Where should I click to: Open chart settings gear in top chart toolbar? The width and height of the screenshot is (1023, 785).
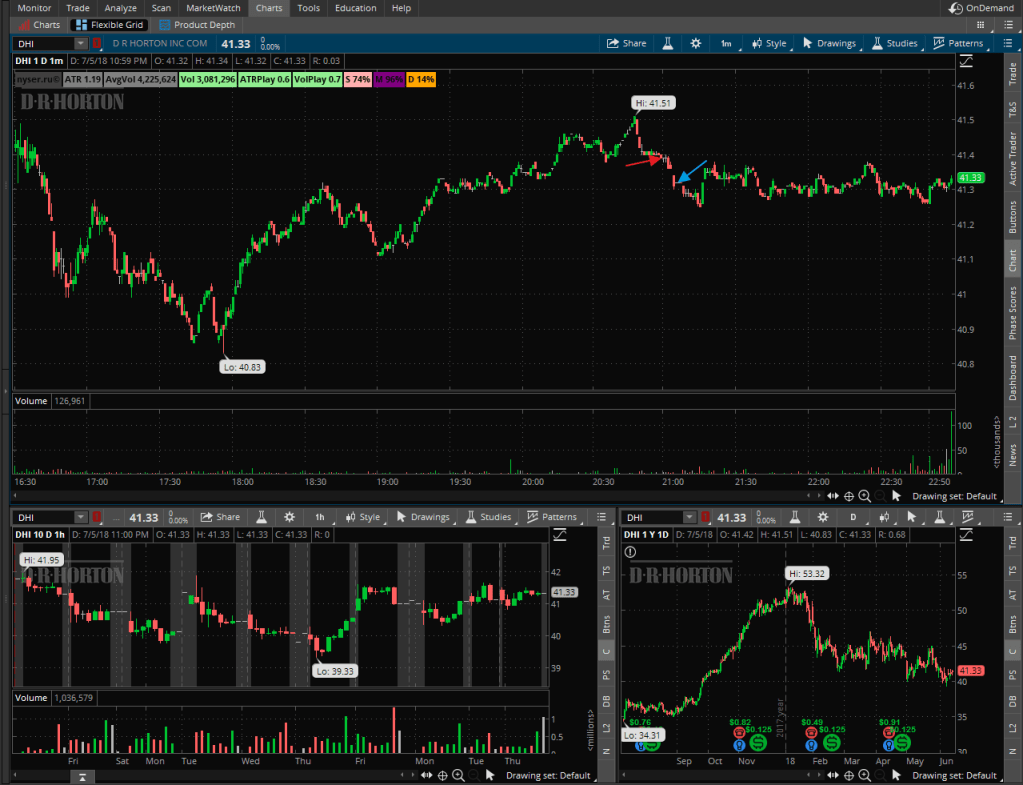coord(696,43)
